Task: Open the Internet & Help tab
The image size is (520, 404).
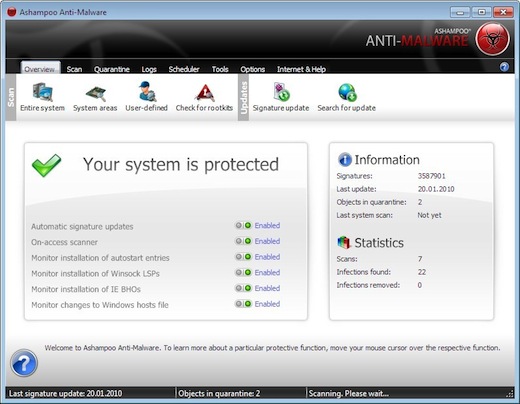Action: point(301,69)
